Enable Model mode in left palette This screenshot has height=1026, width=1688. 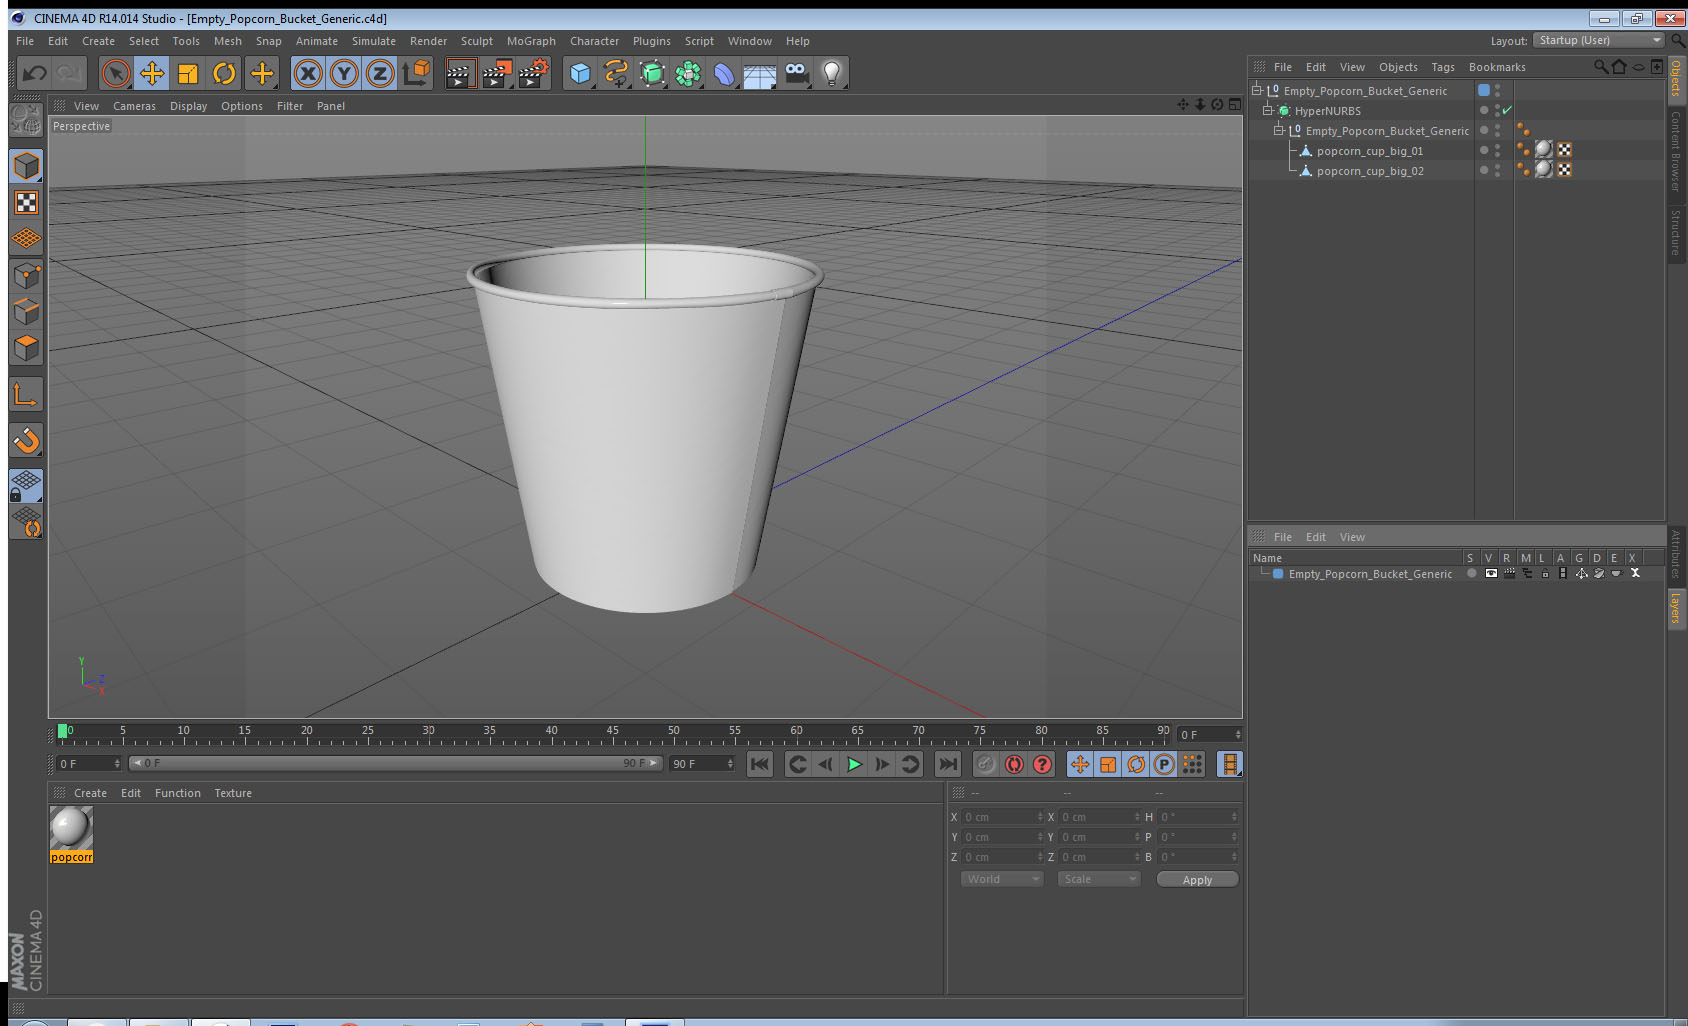pos(26,166)
